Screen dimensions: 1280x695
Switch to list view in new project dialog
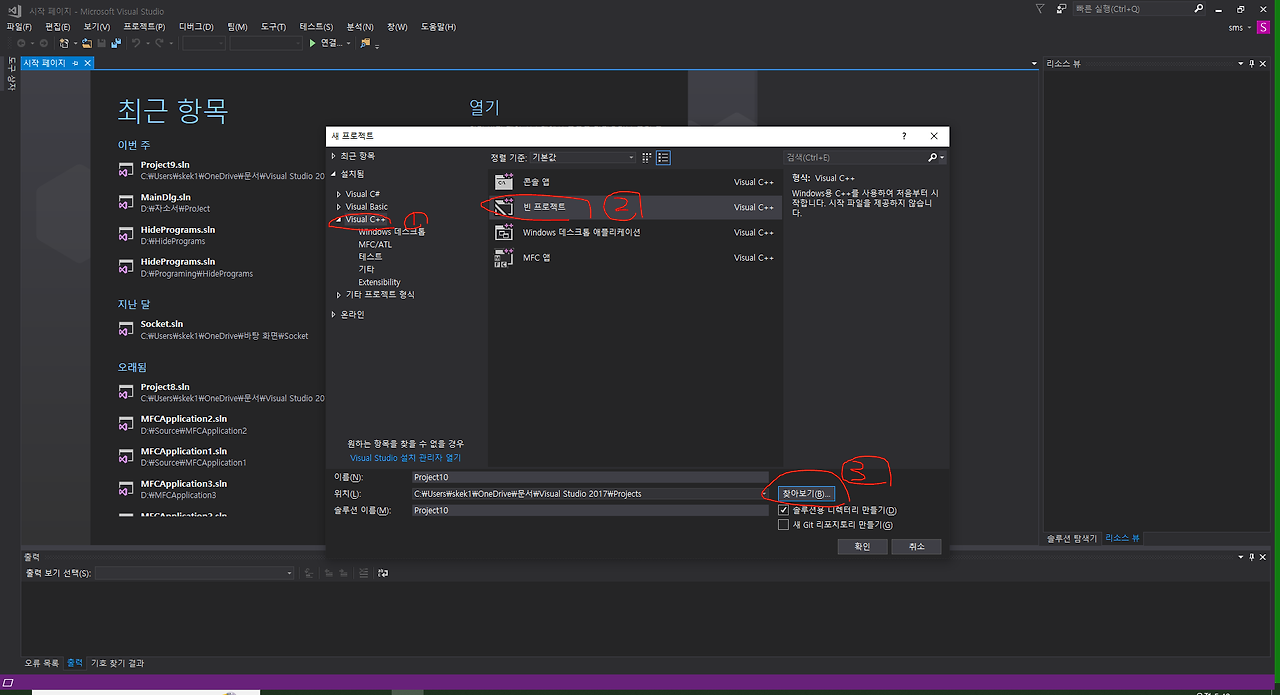point(663,157)
